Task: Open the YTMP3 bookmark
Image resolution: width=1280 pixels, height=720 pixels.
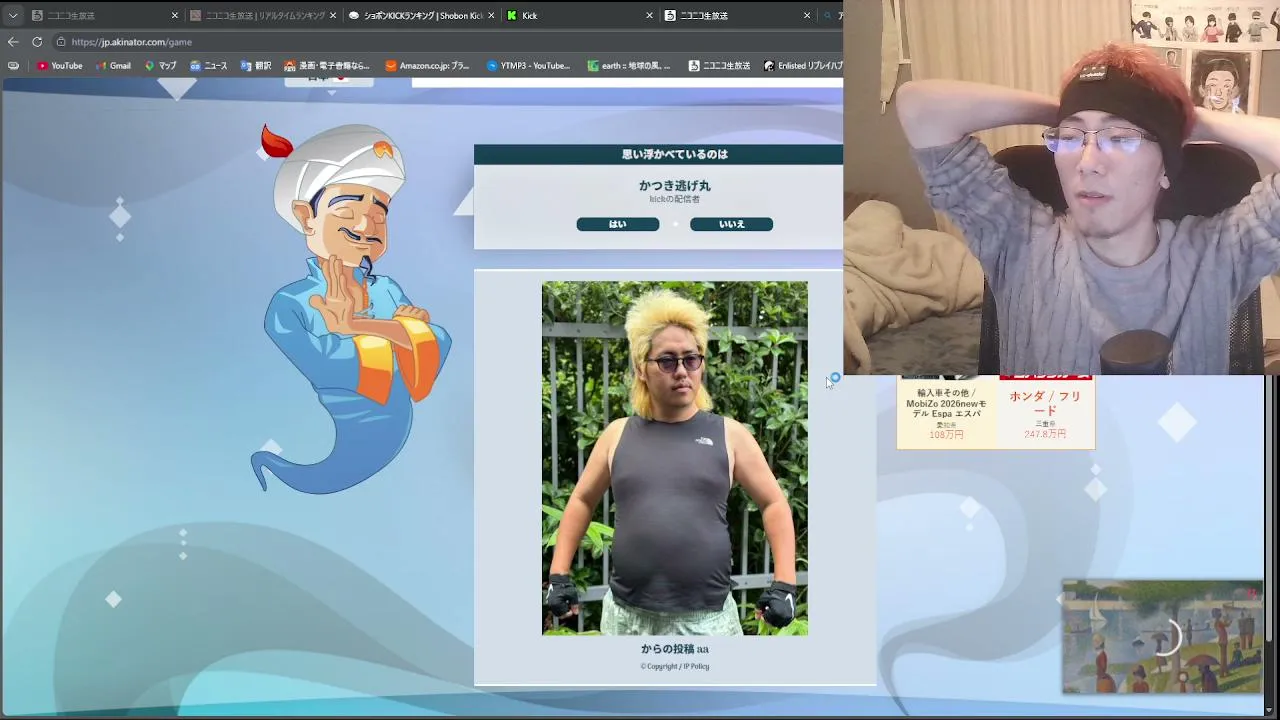Action: 529,66
